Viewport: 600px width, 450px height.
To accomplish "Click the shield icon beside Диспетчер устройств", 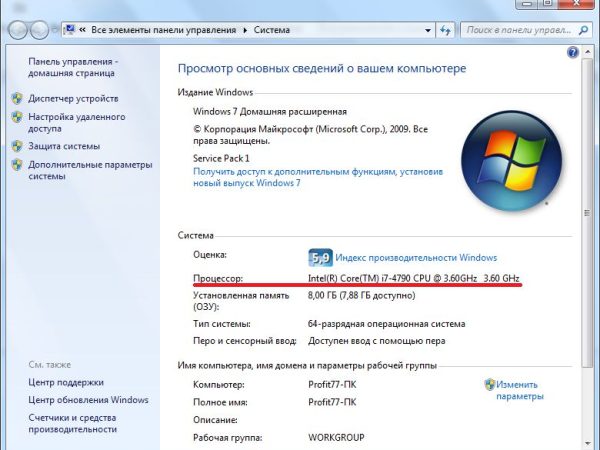I will tap(16, 99).
